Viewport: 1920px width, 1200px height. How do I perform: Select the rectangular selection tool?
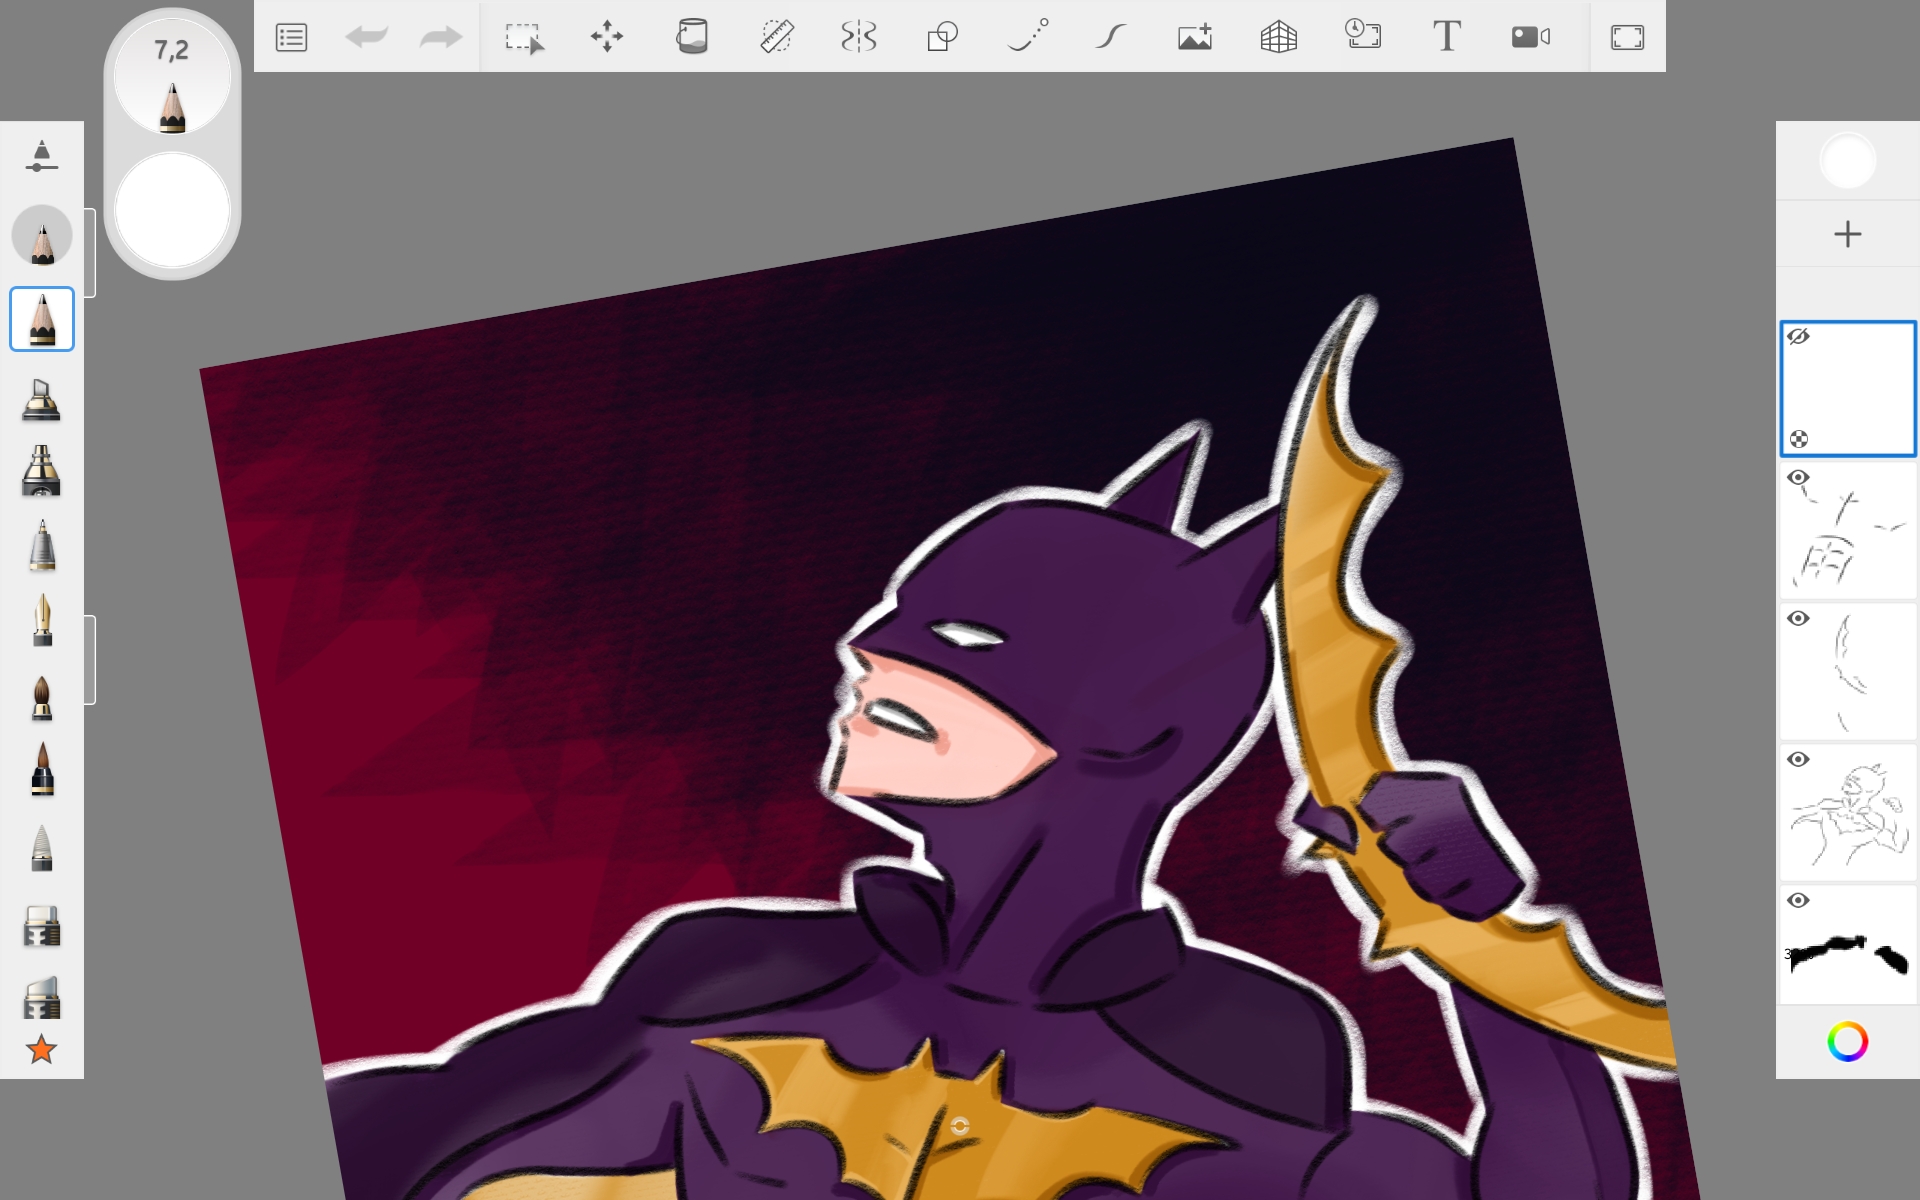(523, 38)
